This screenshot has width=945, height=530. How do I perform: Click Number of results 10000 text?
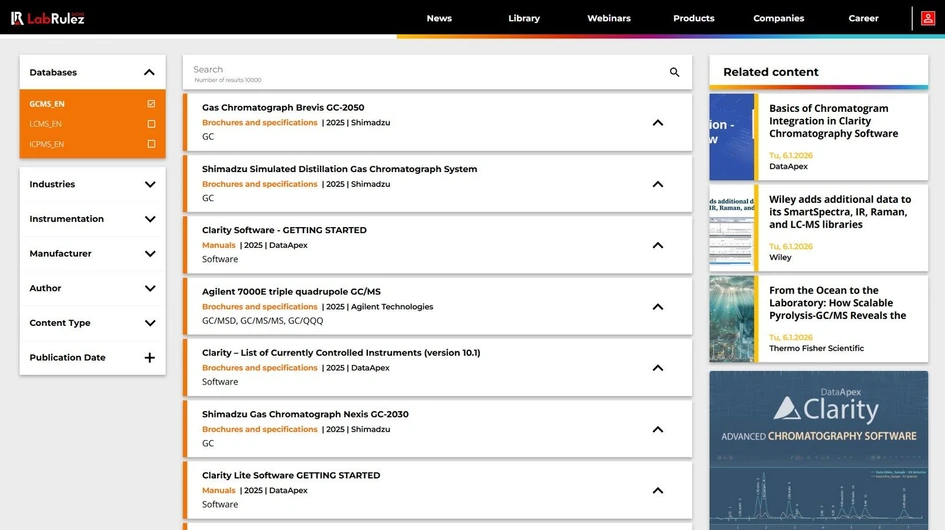(x=228, y=80)
